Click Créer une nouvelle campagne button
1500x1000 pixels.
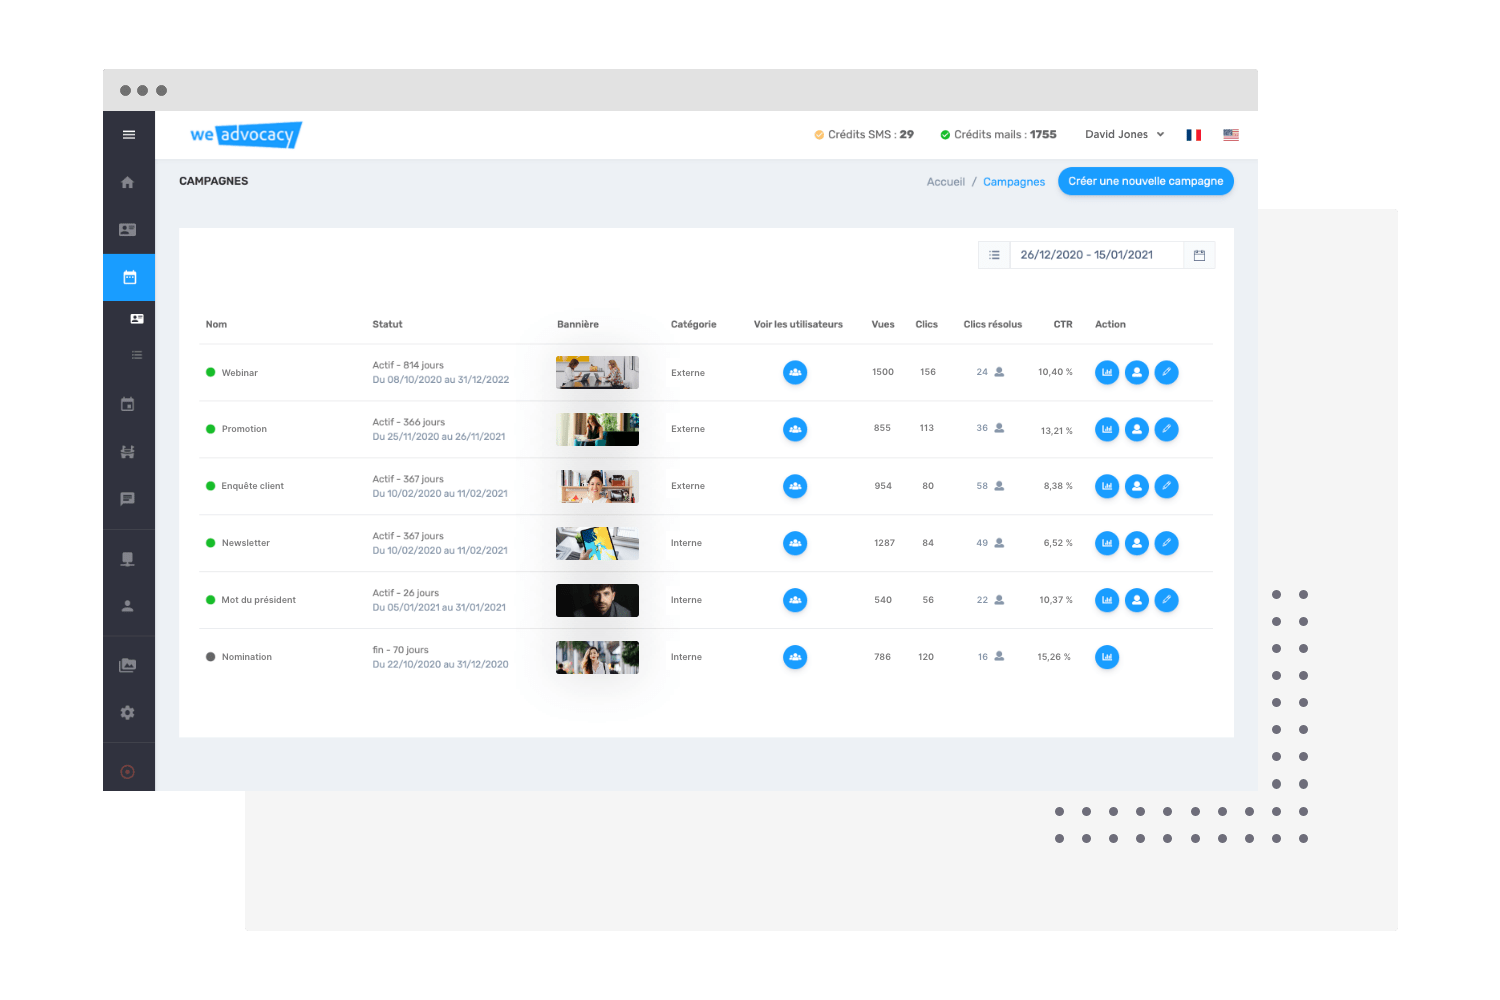pyautogui.click(x=1145, y=182)
